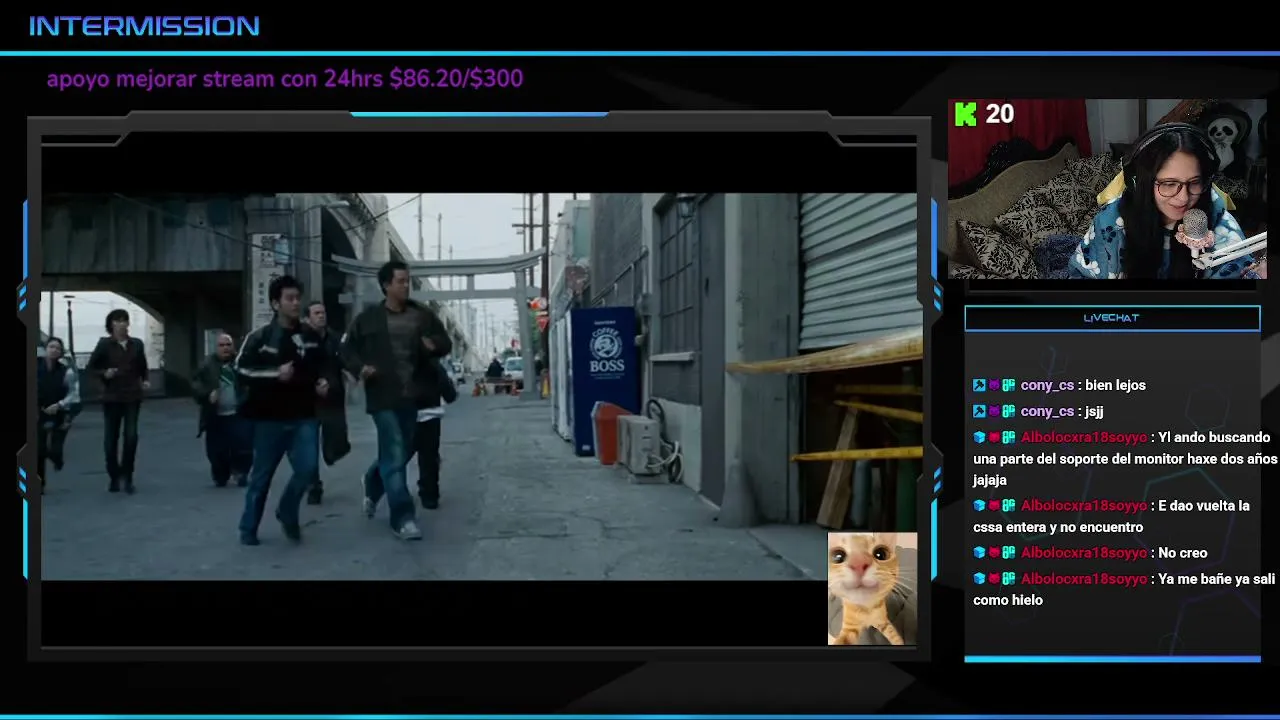The height and width of the screenshot is (720, 1280).
Task: Click the orange cat image overlay
Action: click(872, 588)
